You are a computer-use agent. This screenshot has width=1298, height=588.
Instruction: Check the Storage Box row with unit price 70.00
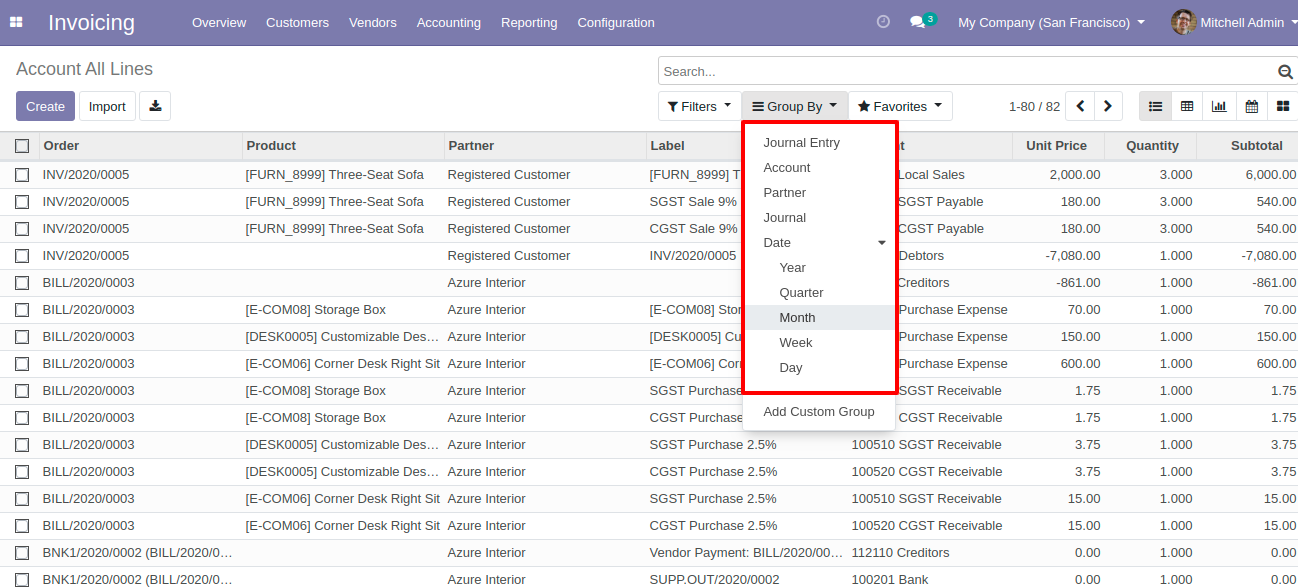click(22, 310)
